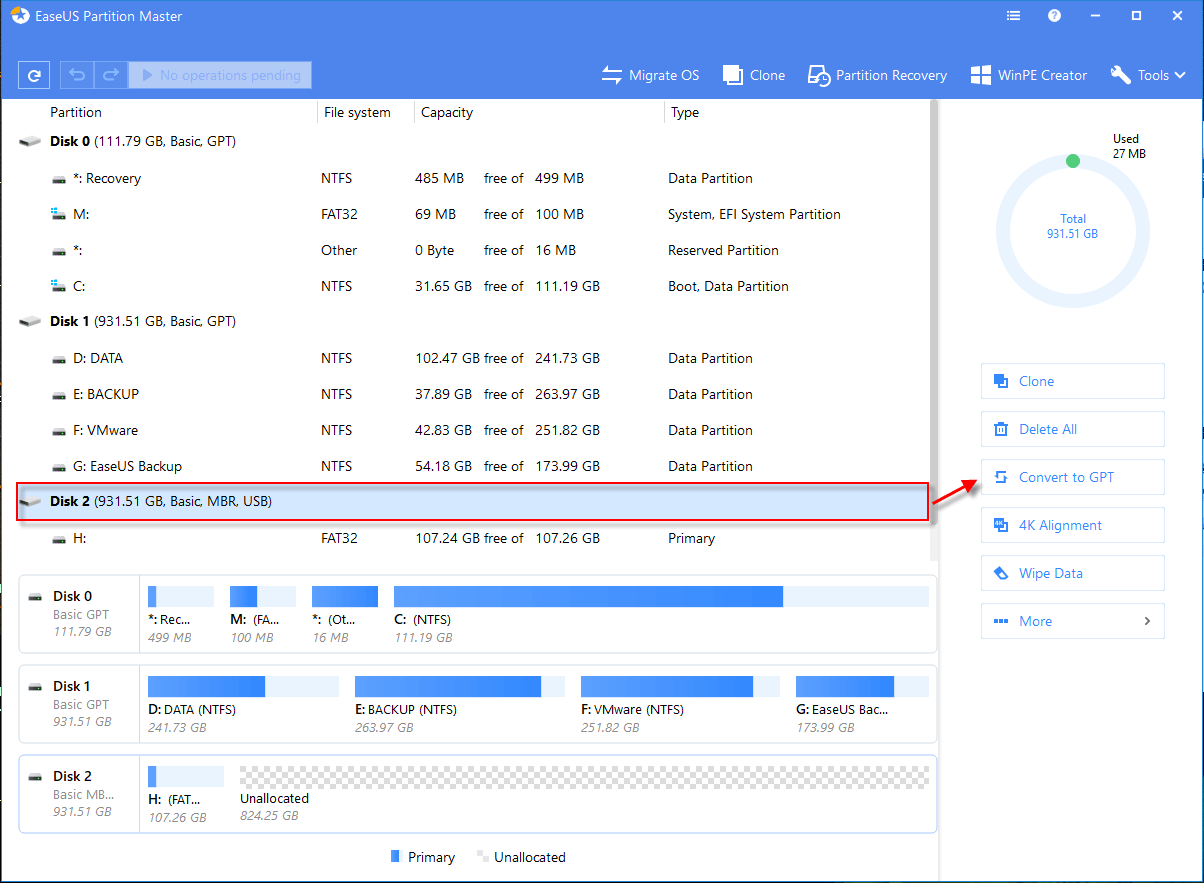Viewport: 1204px width, 883px height.
Task: Click the Partition column header
Action: pyautogui.click(x=76, y=112)
